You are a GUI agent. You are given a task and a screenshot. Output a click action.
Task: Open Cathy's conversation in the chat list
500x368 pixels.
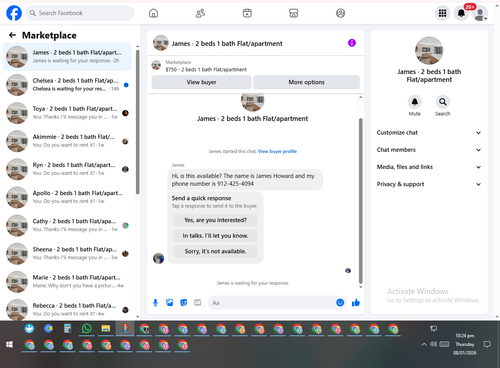point(67,225)
